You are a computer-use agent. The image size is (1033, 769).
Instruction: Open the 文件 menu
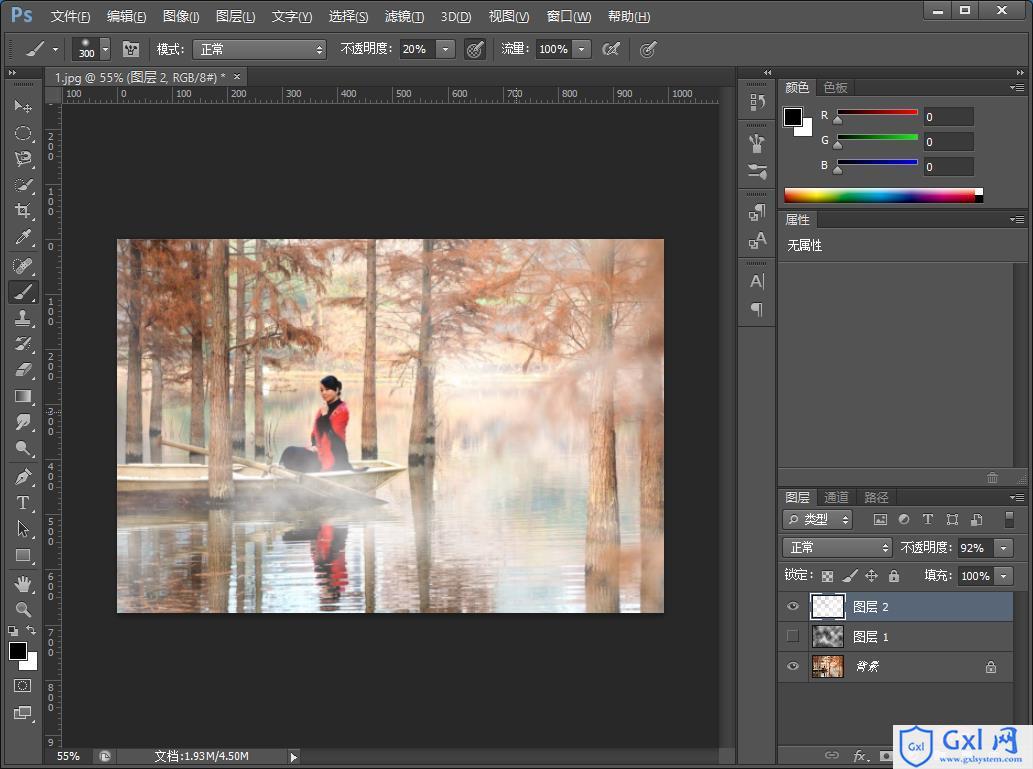[70, 16]
